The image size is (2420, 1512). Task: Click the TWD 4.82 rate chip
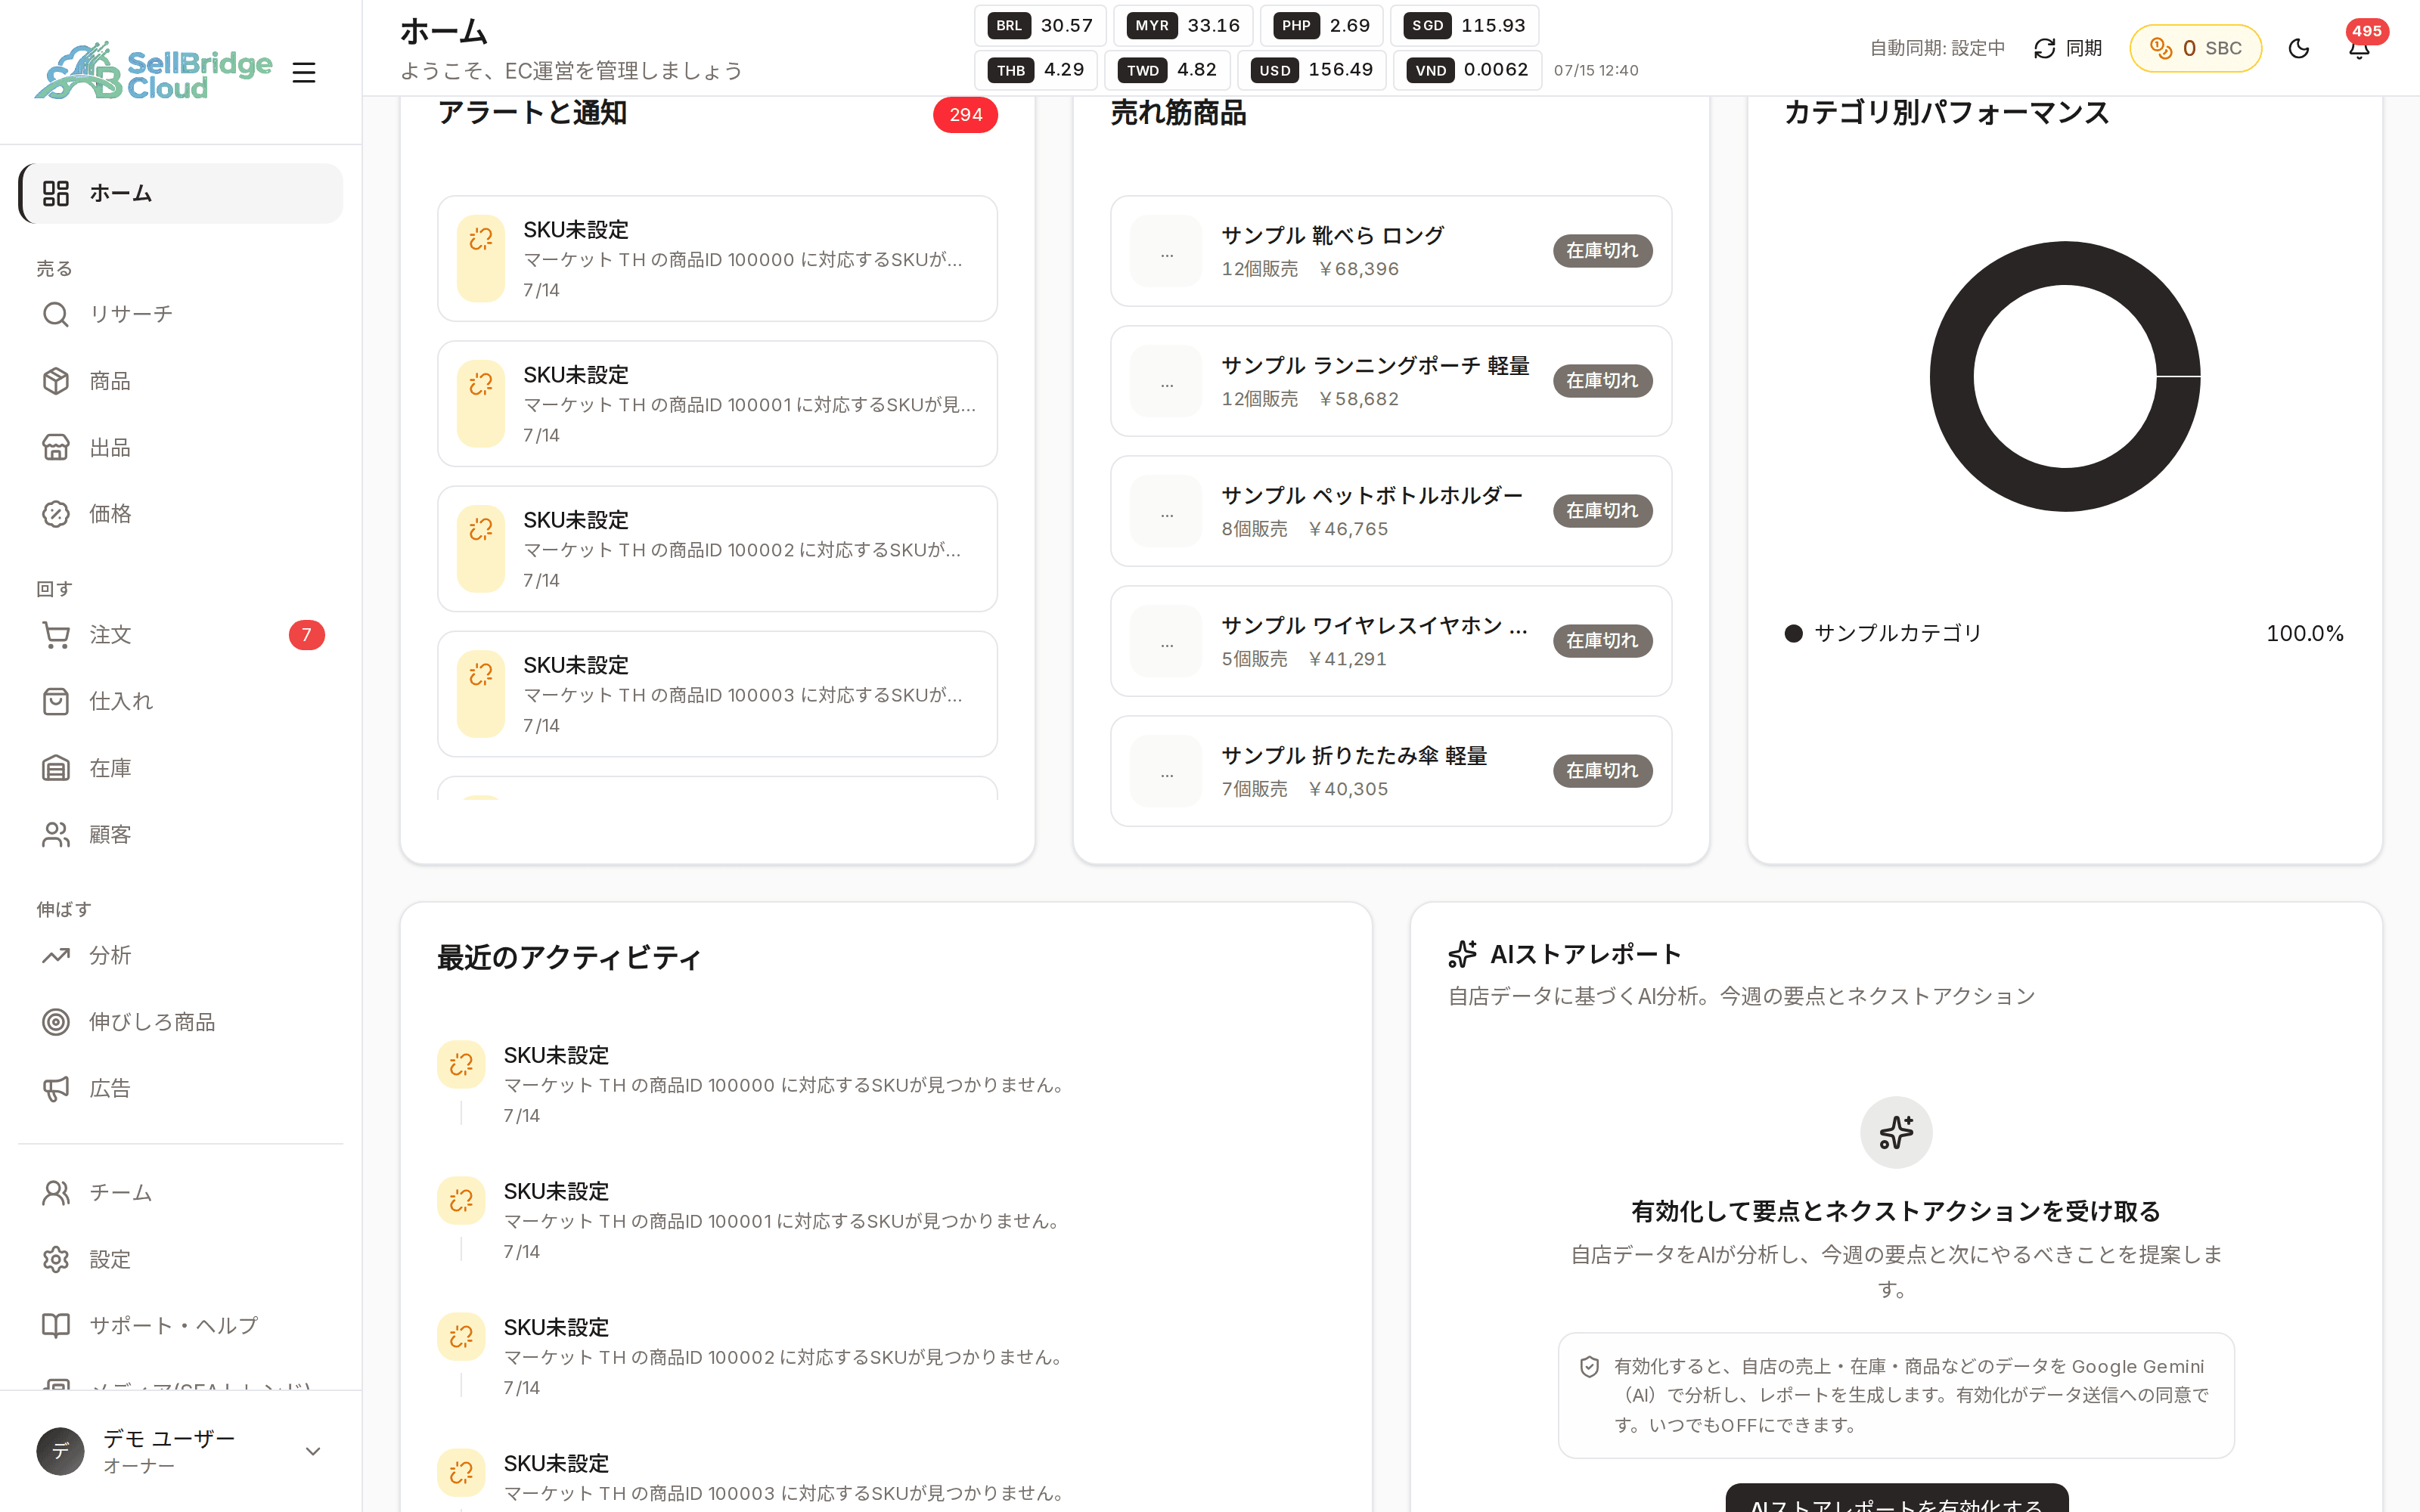click(x=1168, y=70)
